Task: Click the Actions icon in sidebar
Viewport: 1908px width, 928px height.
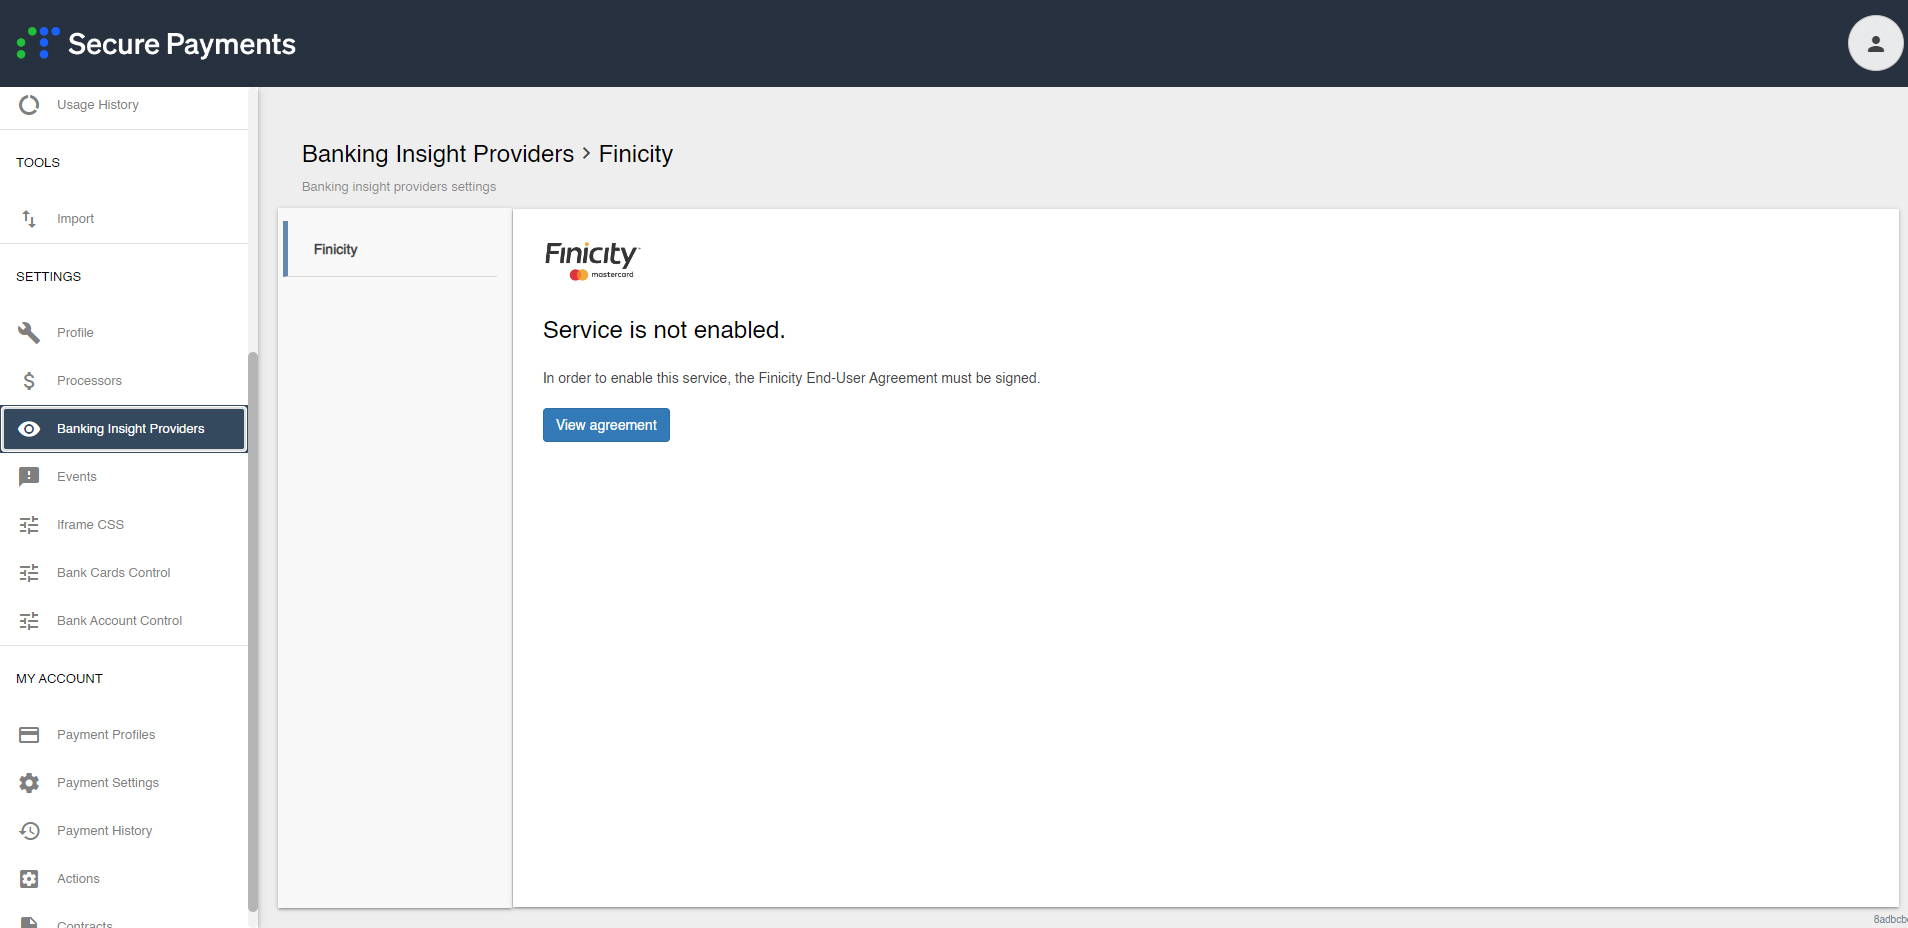Action: (29, 879)
